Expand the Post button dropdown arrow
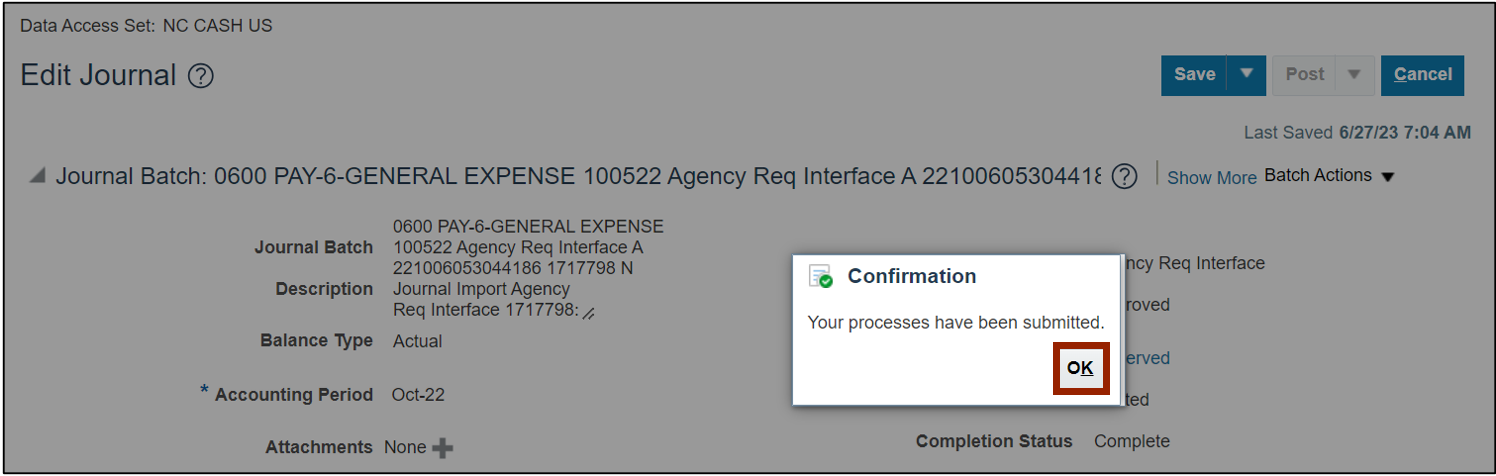The width and height of the screenshot is (1496, 476). [x=1354, y=75]
